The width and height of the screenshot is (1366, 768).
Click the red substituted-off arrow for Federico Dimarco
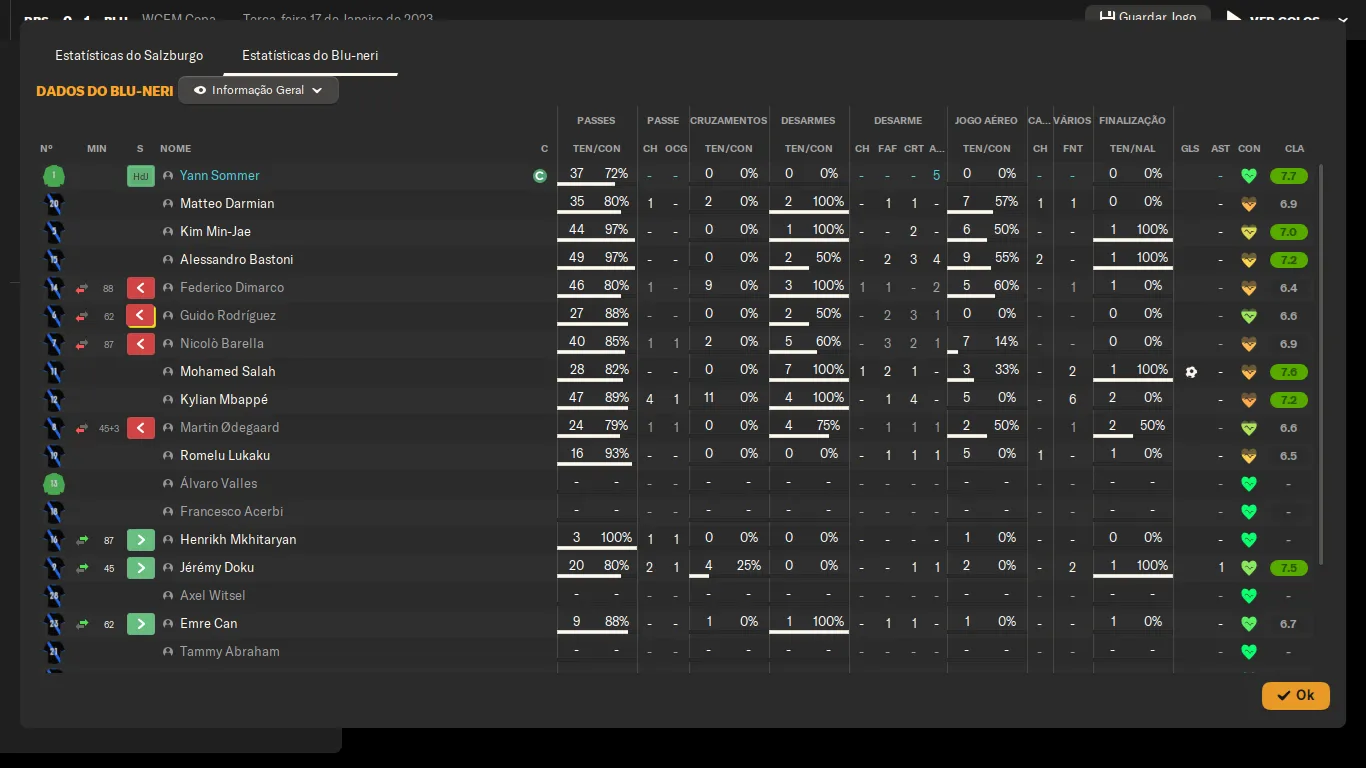coord(140,288)
